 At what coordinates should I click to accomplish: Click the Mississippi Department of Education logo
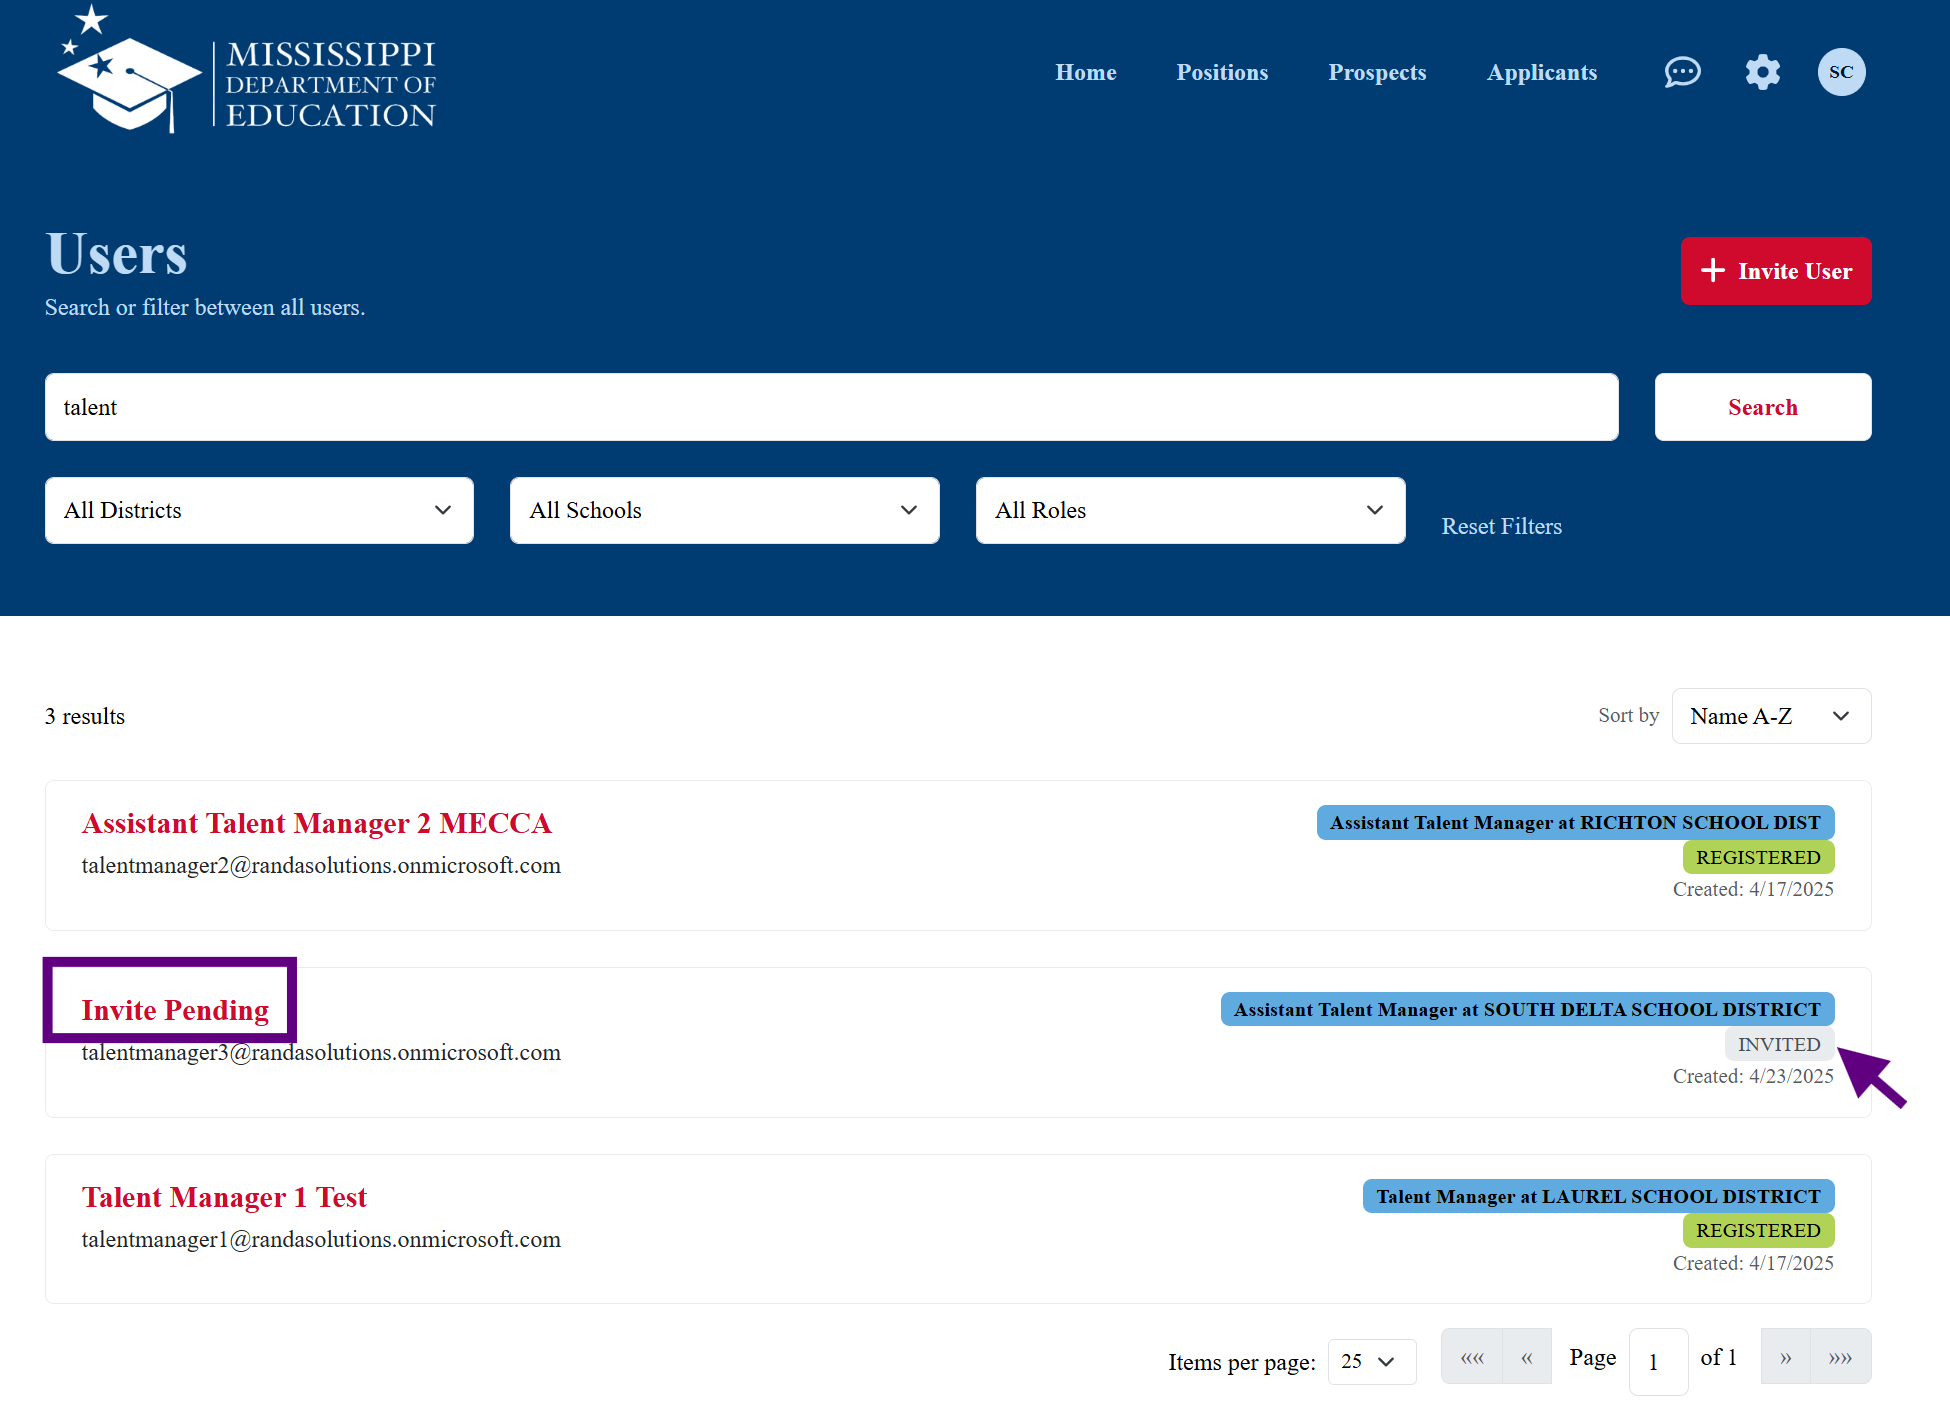(x=247, y=72)
